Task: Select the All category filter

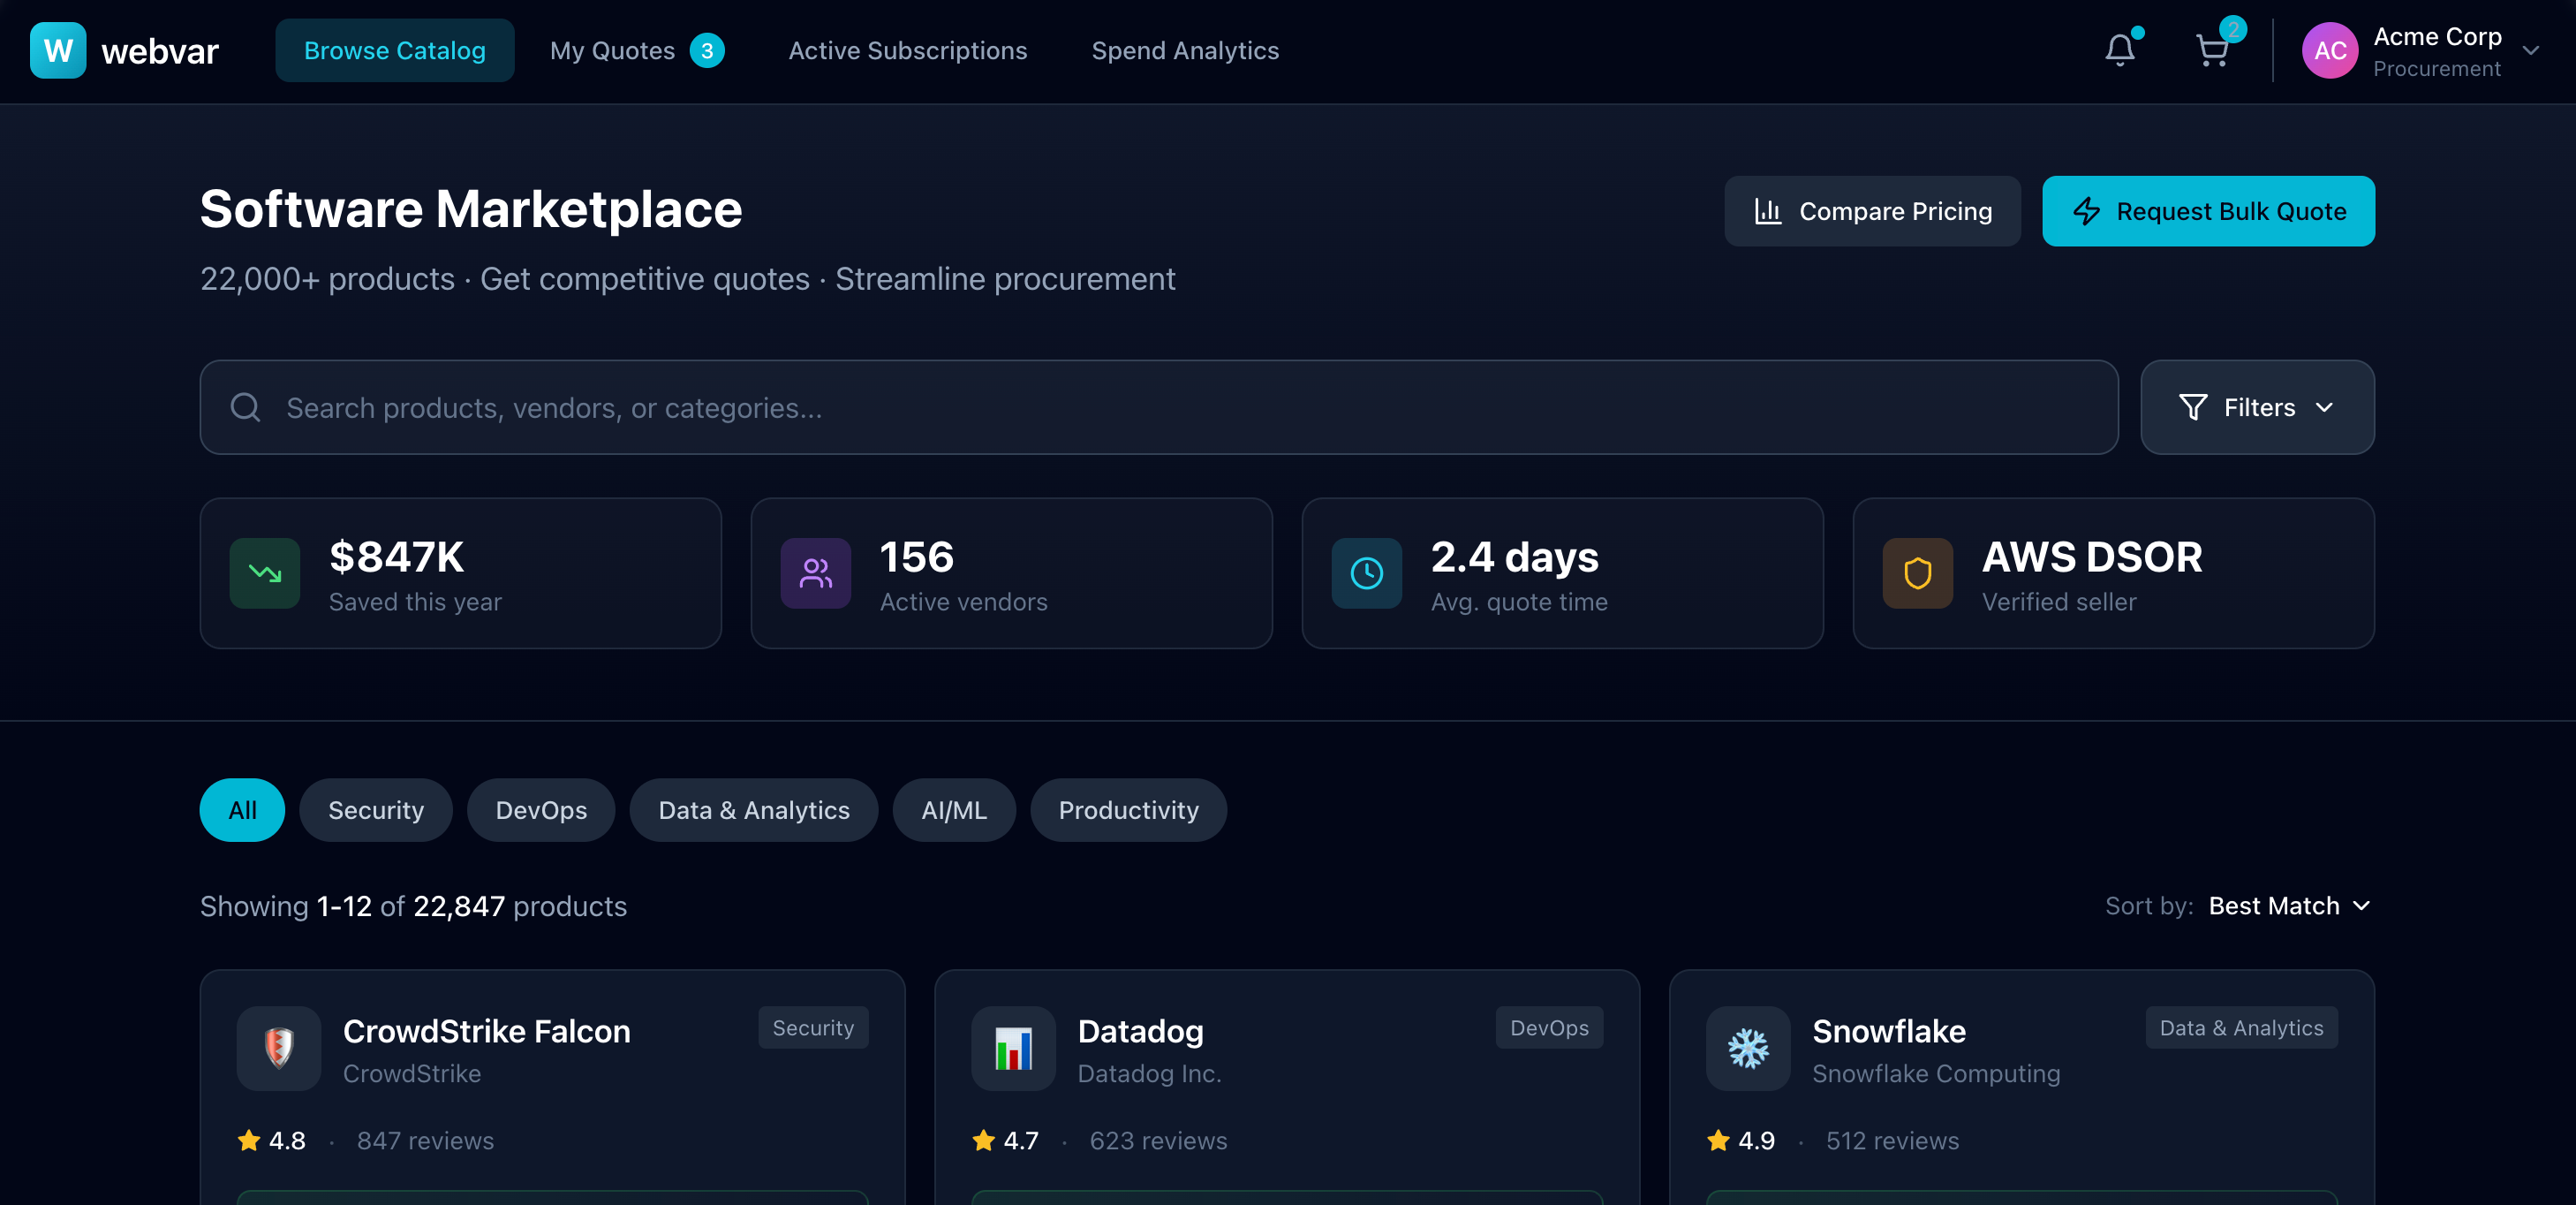Action: 242,810
